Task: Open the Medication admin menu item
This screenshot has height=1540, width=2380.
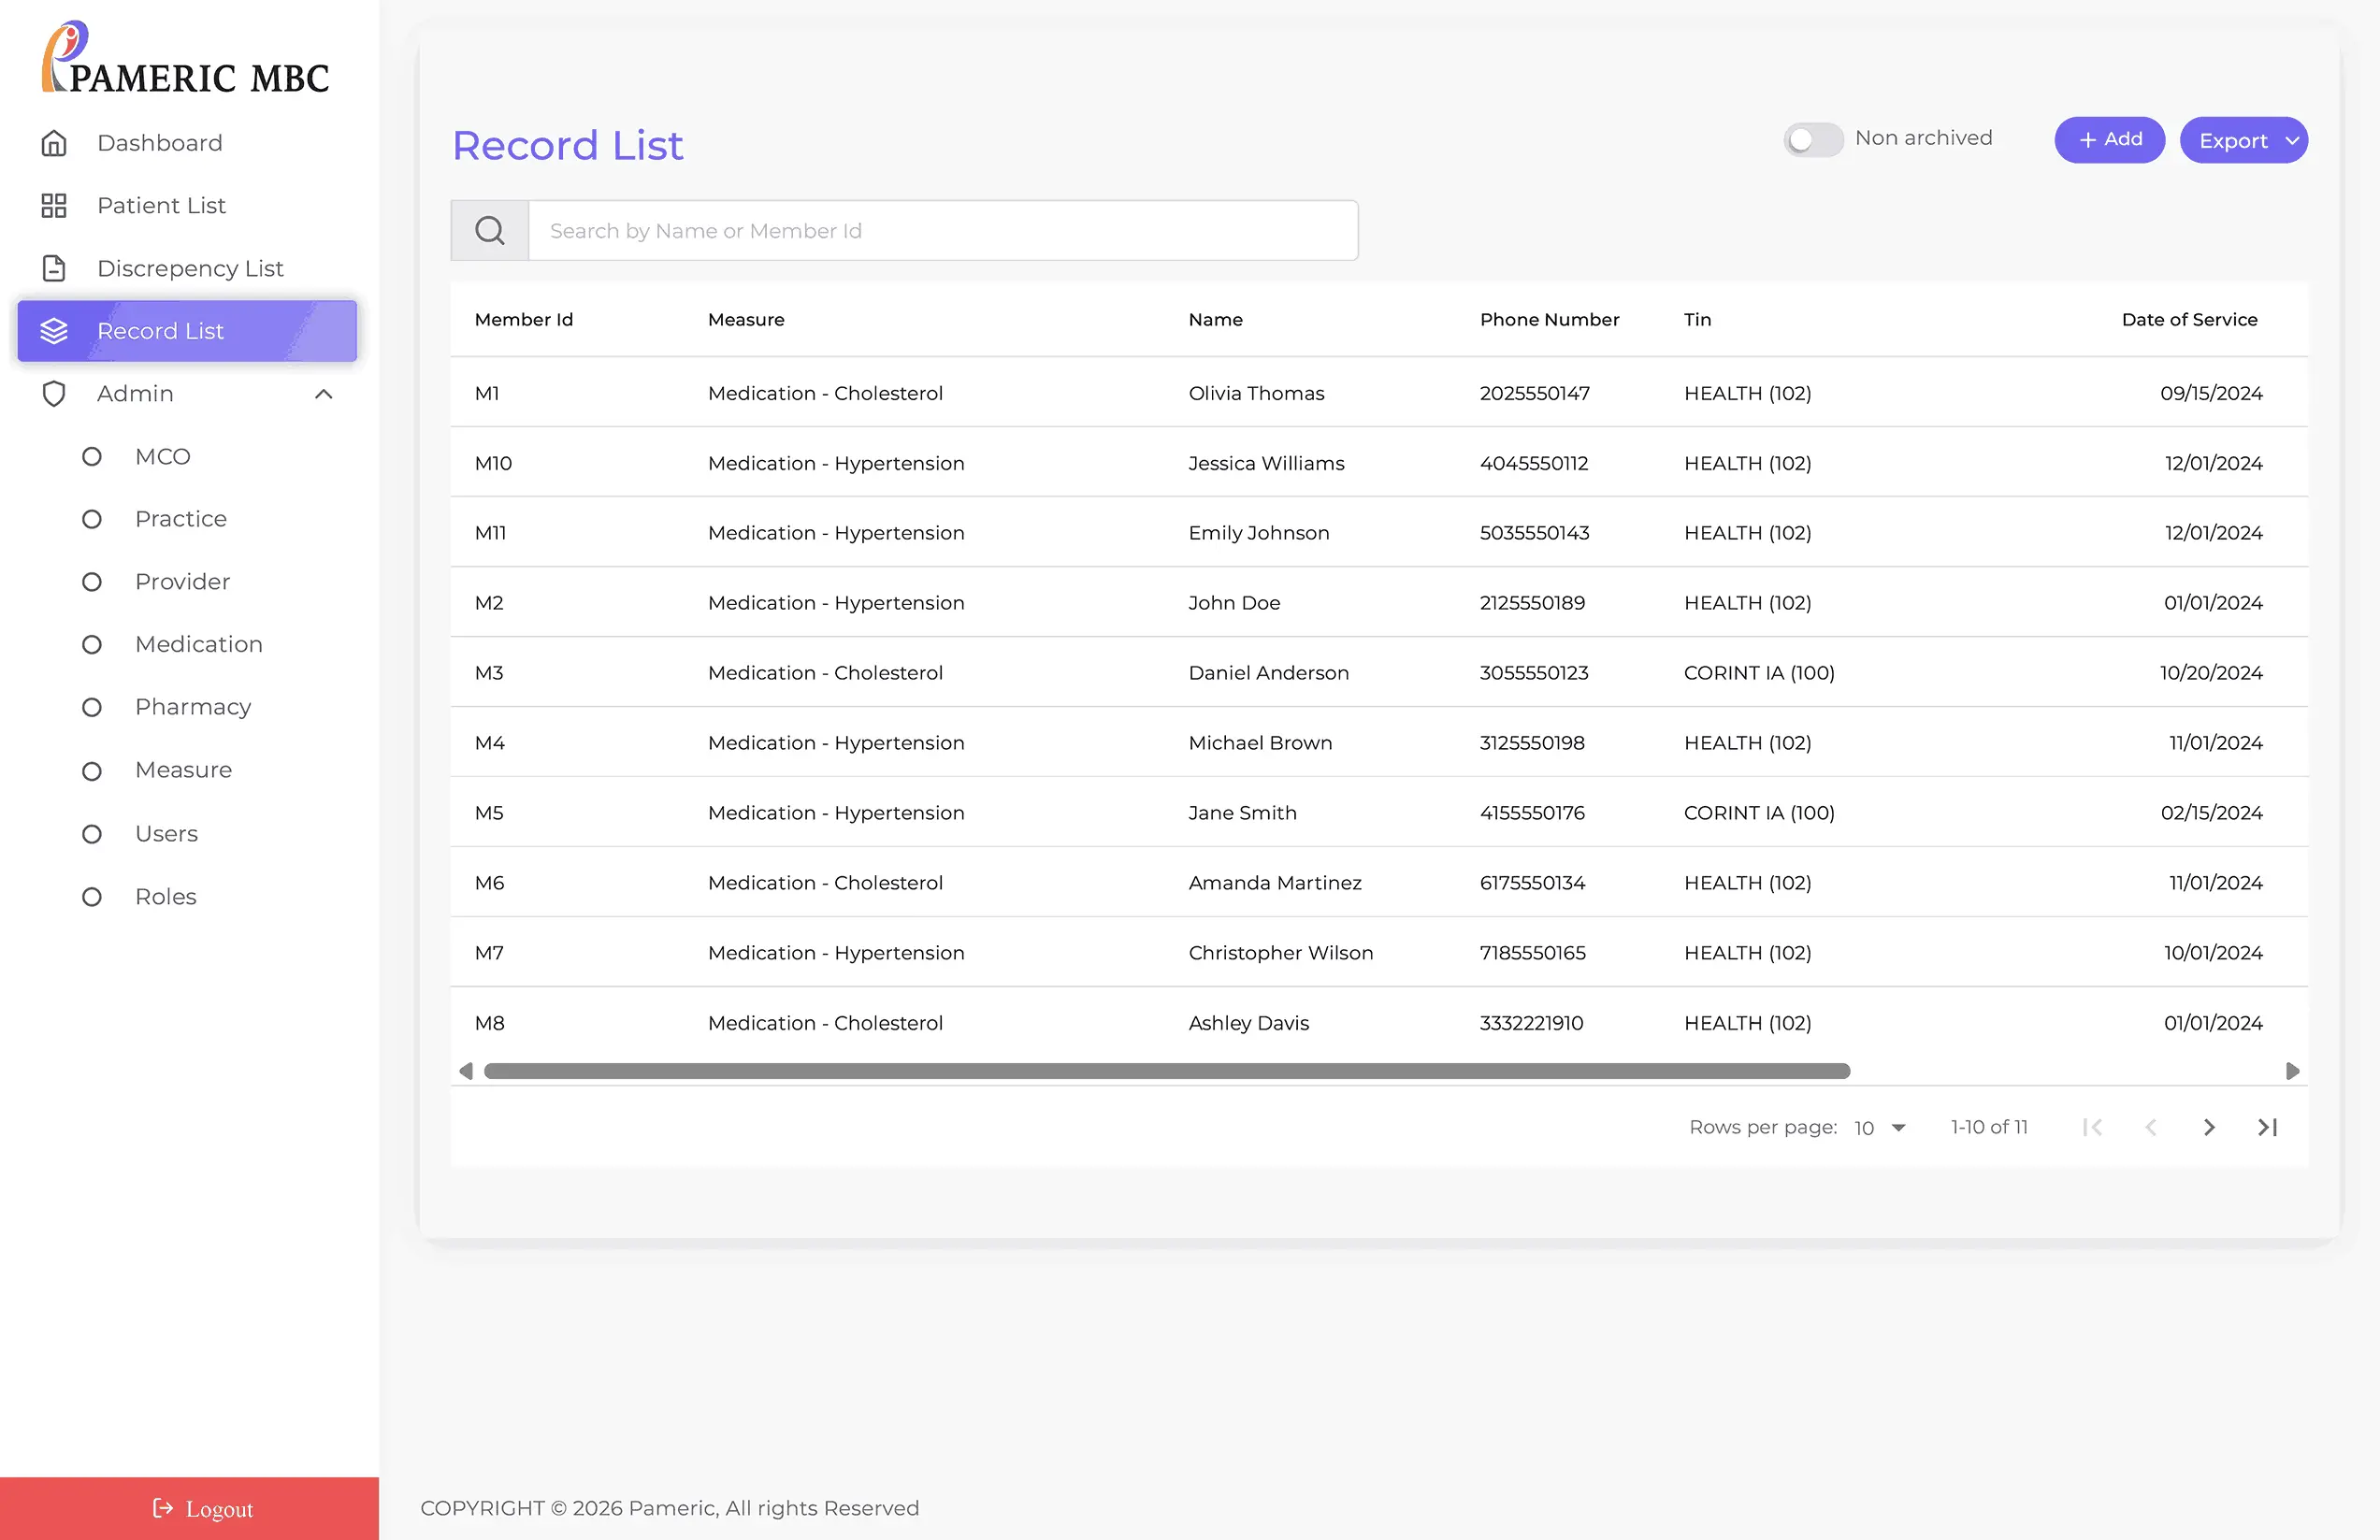Action: 199,645
